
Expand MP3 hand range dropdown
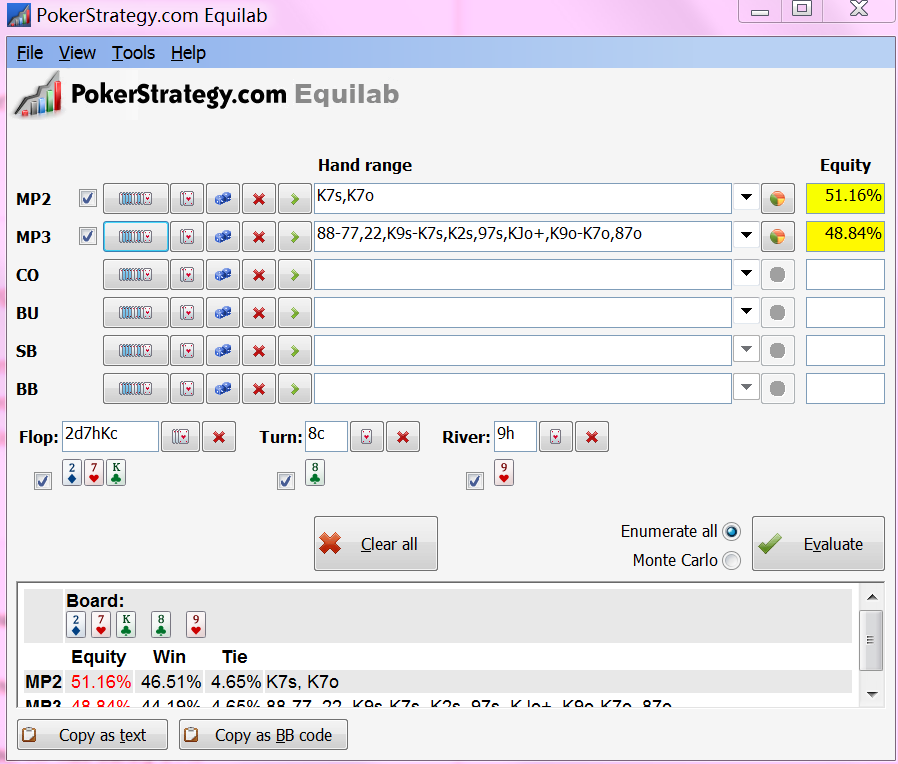point(746,235)
